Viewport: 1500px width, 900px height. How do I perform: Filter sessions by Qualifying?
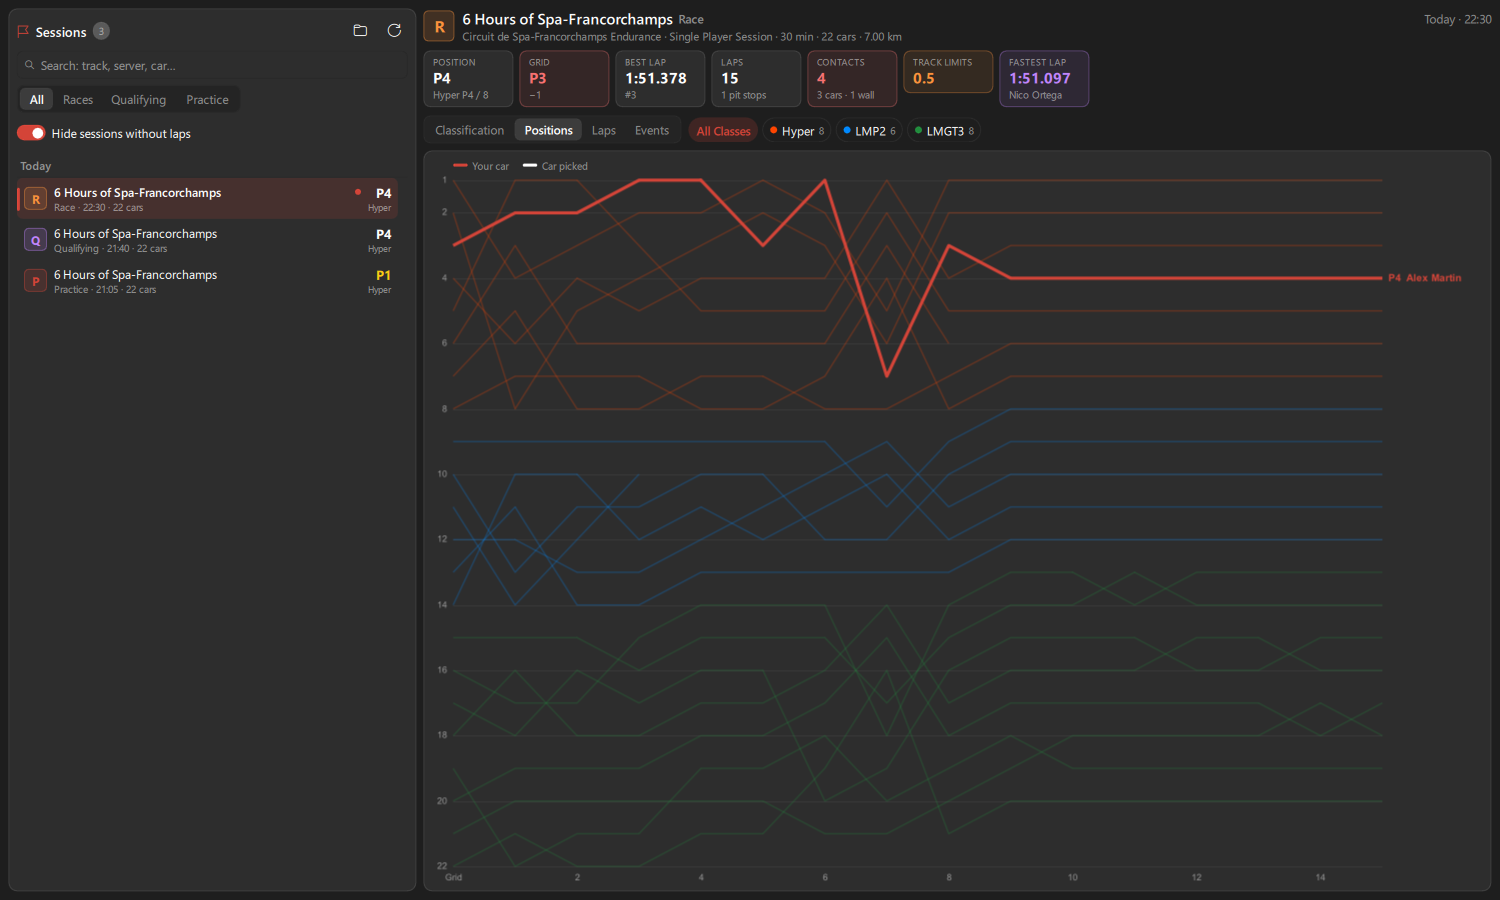[139, 99]
